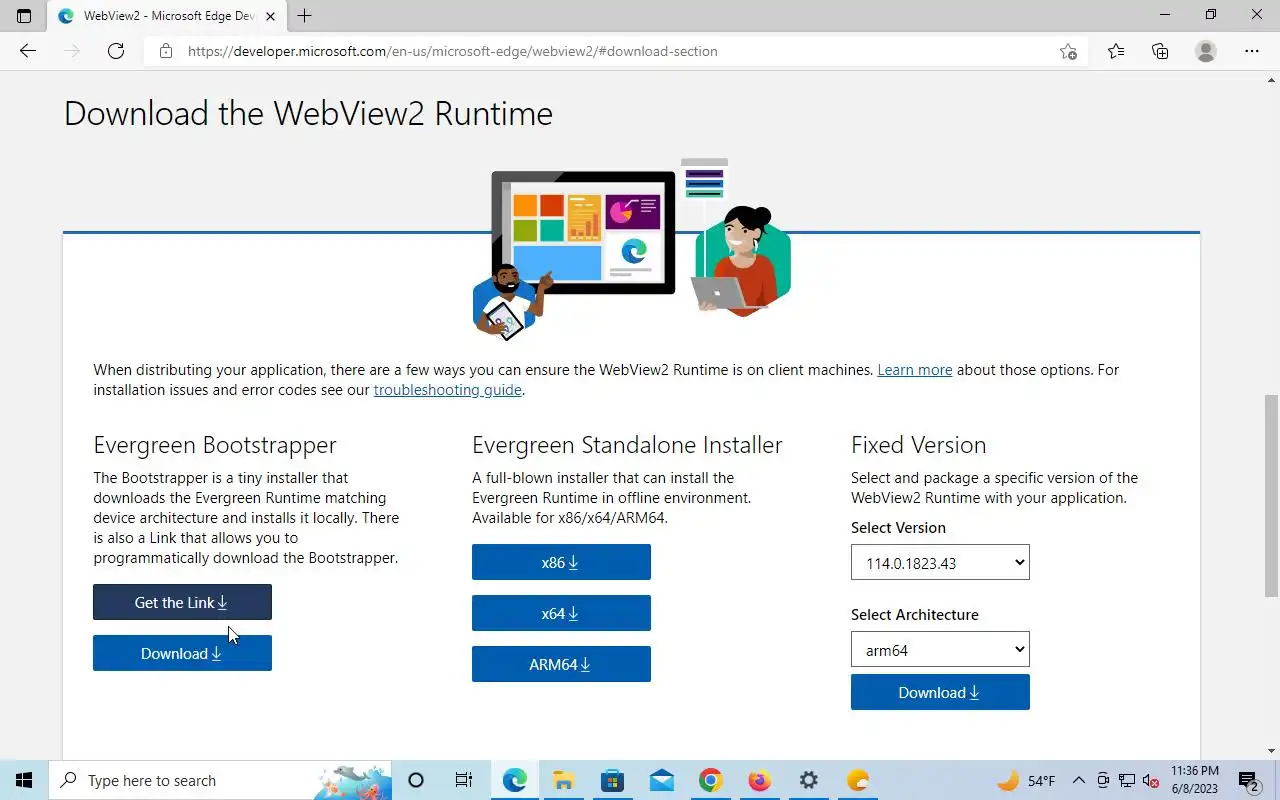The height and width of the screenshot is (800, 1280).
Task: Download the ARM64 standalone installer
Action: tap(561, 664)
